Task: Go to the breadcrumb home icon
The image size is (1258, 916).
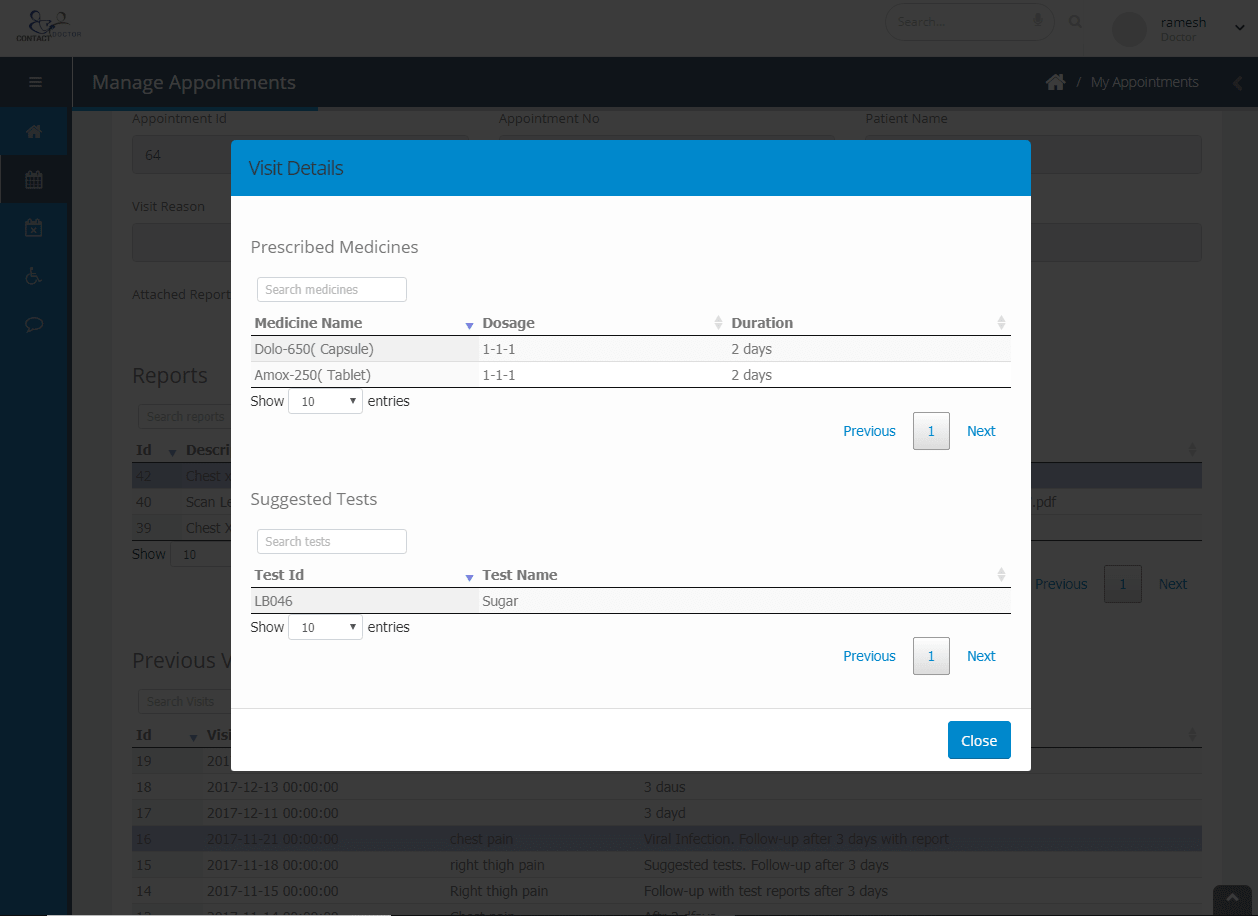Action: [x=1055, y=82]
